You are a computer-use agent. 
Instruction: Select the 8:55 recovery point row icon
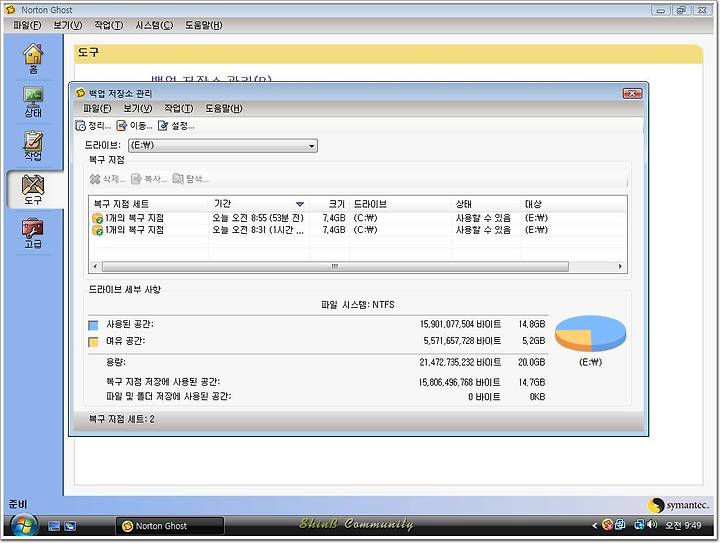pyautogui.click(x=97, y=218)
